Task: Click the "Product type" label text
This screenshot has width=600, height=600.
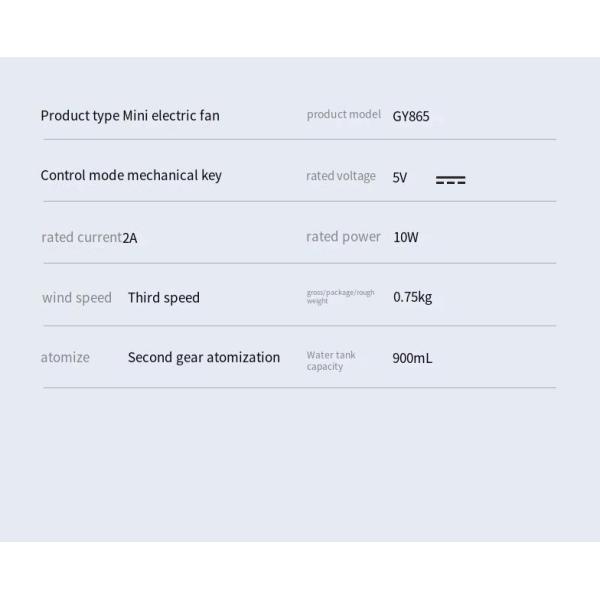Action: point(79,115)
